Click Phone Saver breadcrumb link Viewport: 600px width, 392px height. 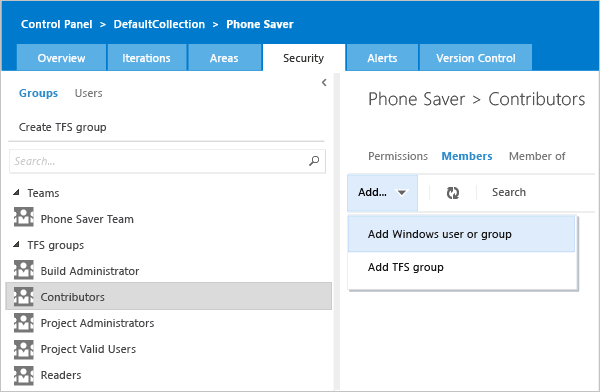click(260, 24)
